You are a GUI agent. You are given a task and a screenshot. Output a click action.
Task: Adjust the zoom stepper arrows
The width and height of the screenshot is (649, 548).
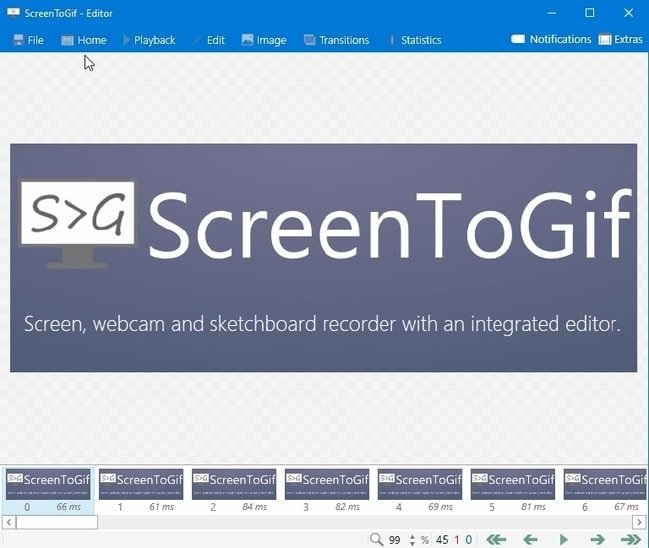(x=412, y=540)
